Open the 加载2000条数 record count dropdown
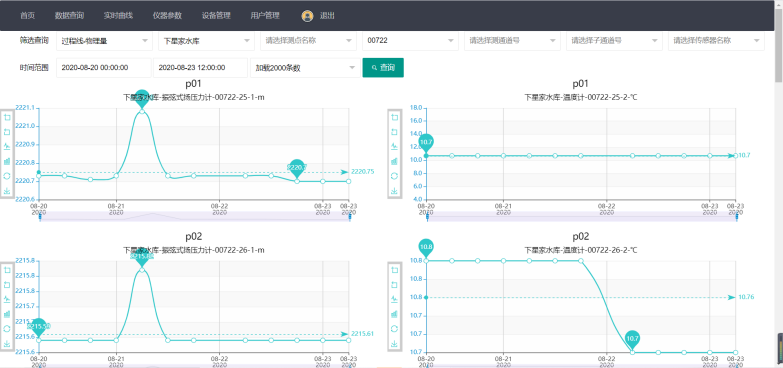The width and height of the screenshot is (783, 368). [304, 68]
